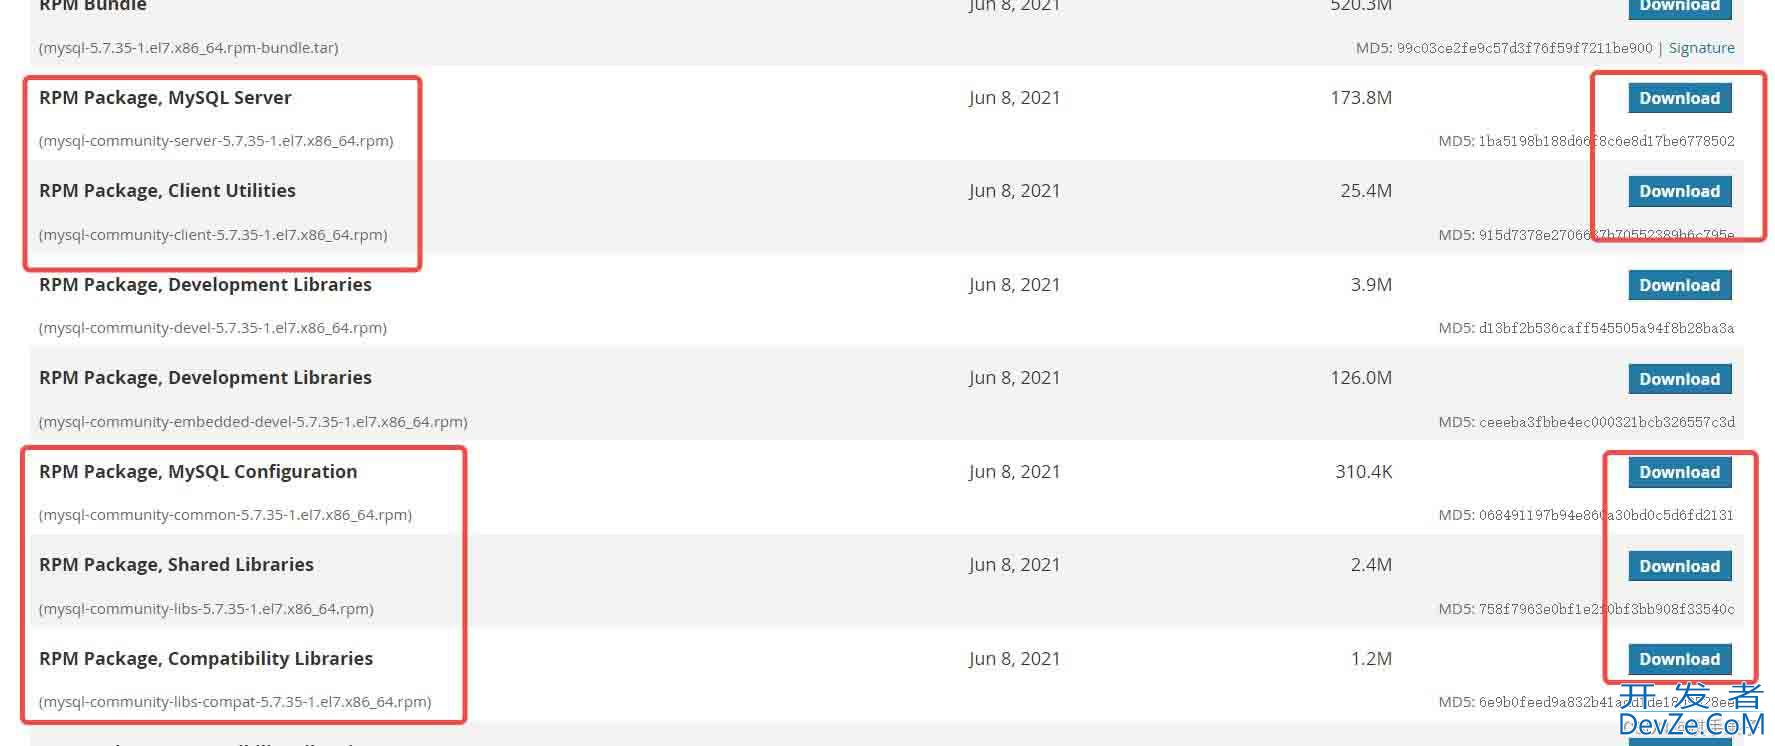Click the MD5 checksum of MySQL Server package
1775x746 pixels.
[x=1586, y=141]
